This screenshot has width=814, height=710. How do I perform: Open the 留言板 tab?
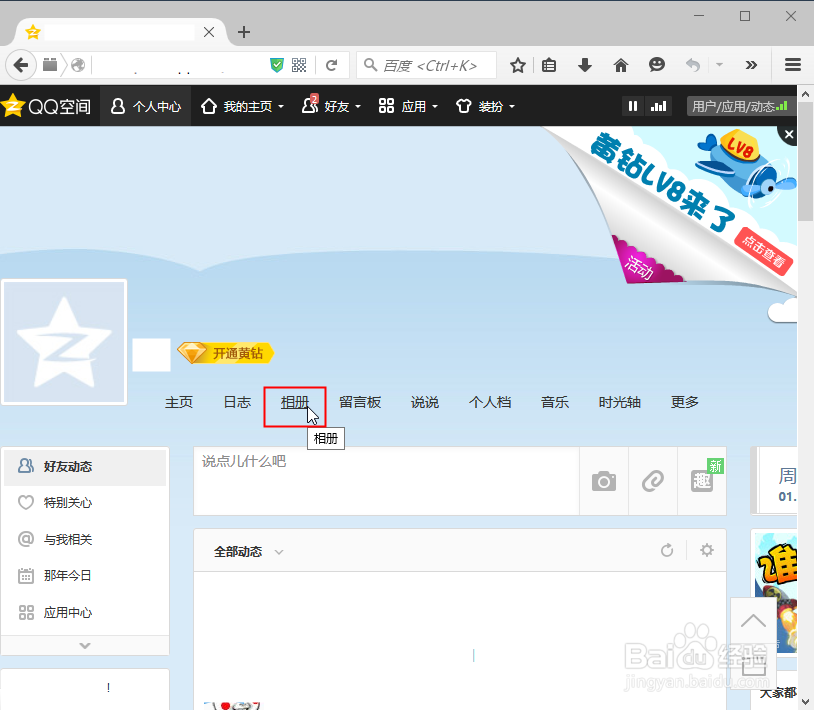coord(360,402)
